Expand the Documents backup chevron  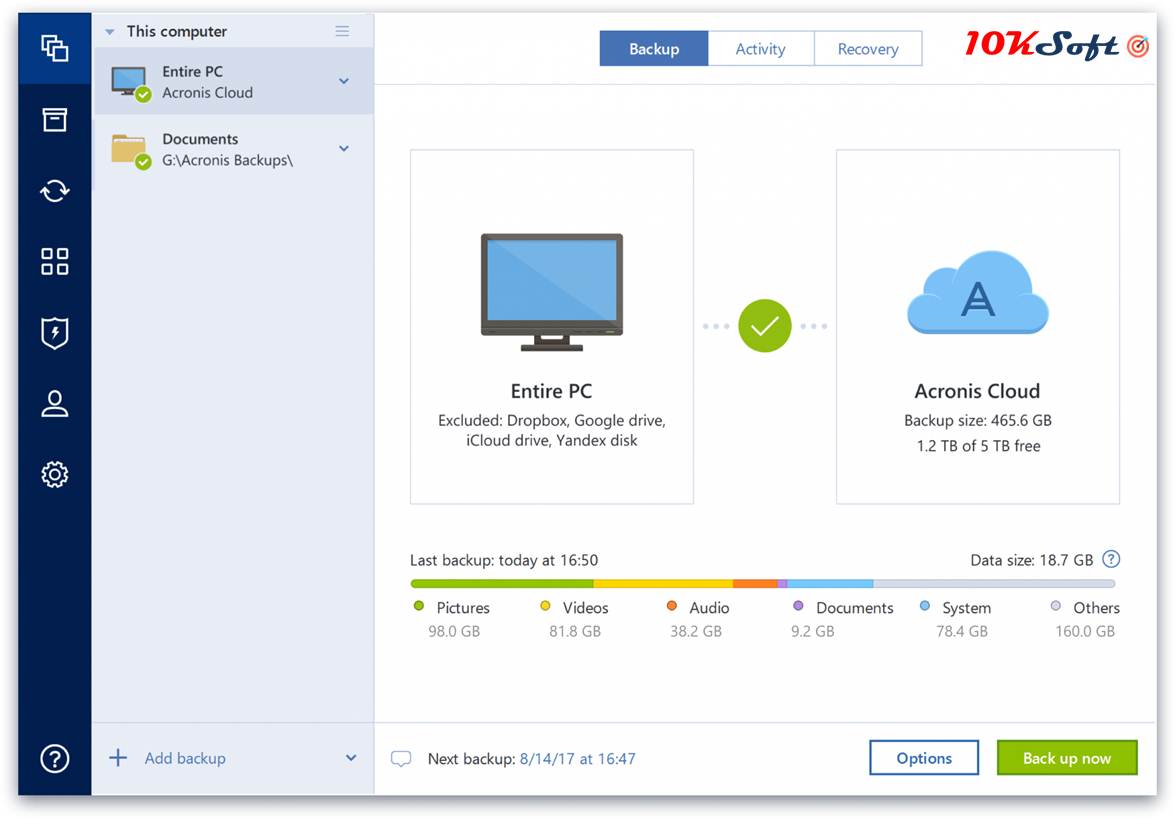pyautogui.click(x=343, y=148)
